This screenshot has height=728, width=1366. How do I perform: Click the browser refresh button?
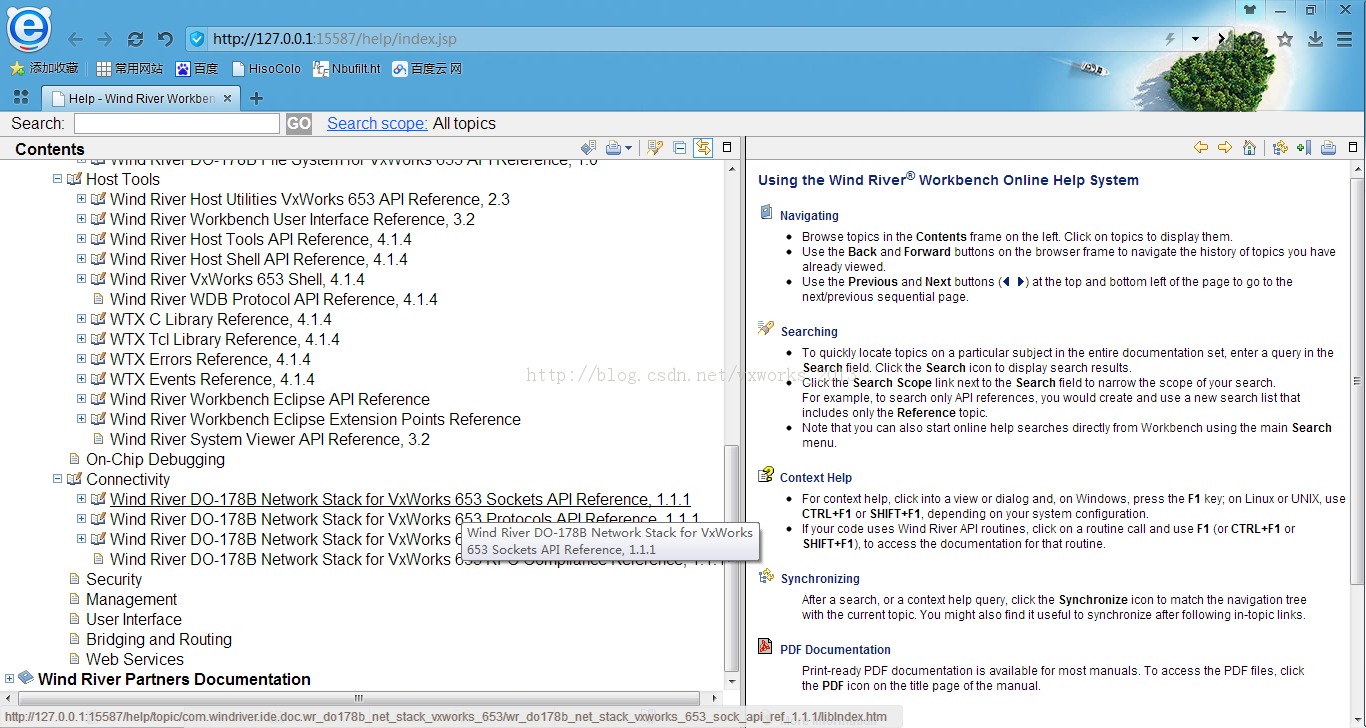pos(135,39)
